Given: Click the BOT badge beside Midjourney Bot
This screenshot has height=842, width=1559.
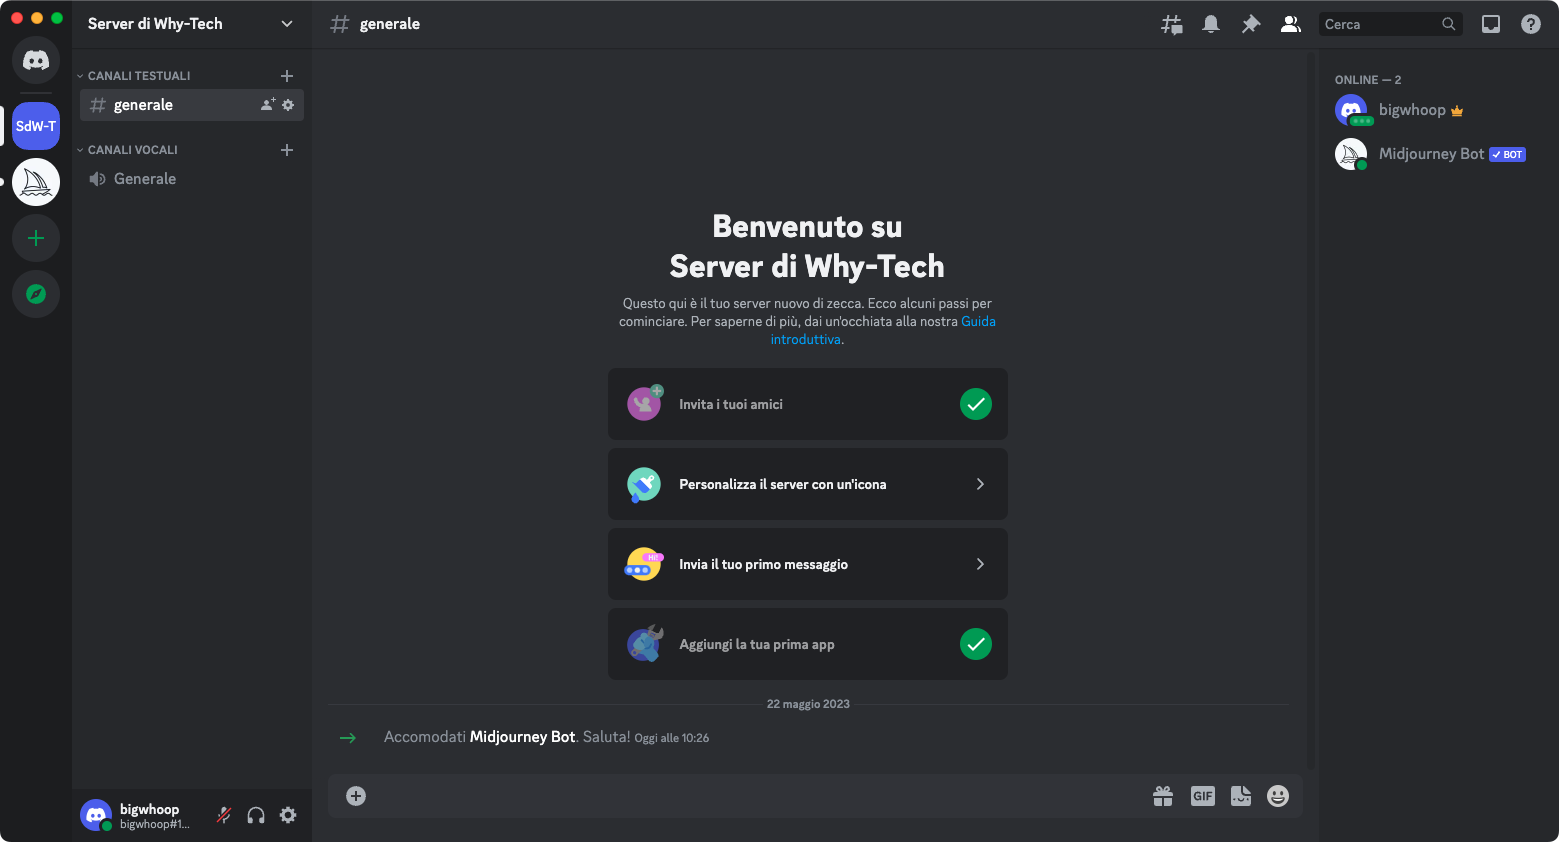Looking at the screenshot, I should tap(1507, 154).
